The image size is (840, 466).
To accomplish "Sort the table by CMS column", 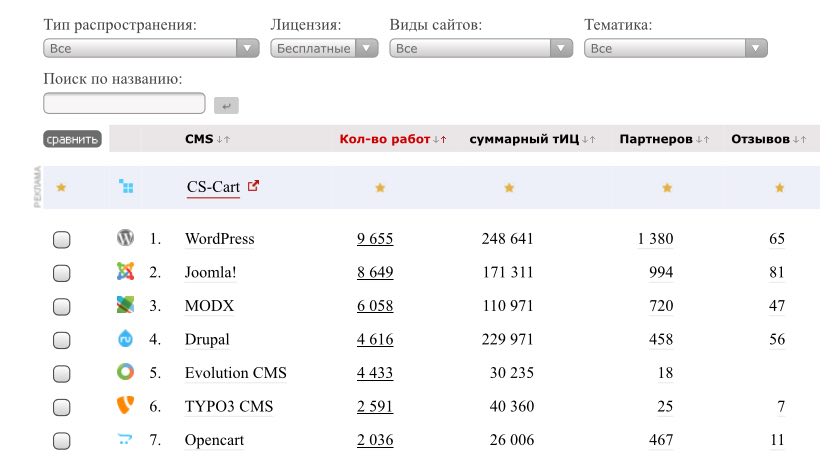I will pyautogui.click(x=207, y=139).
